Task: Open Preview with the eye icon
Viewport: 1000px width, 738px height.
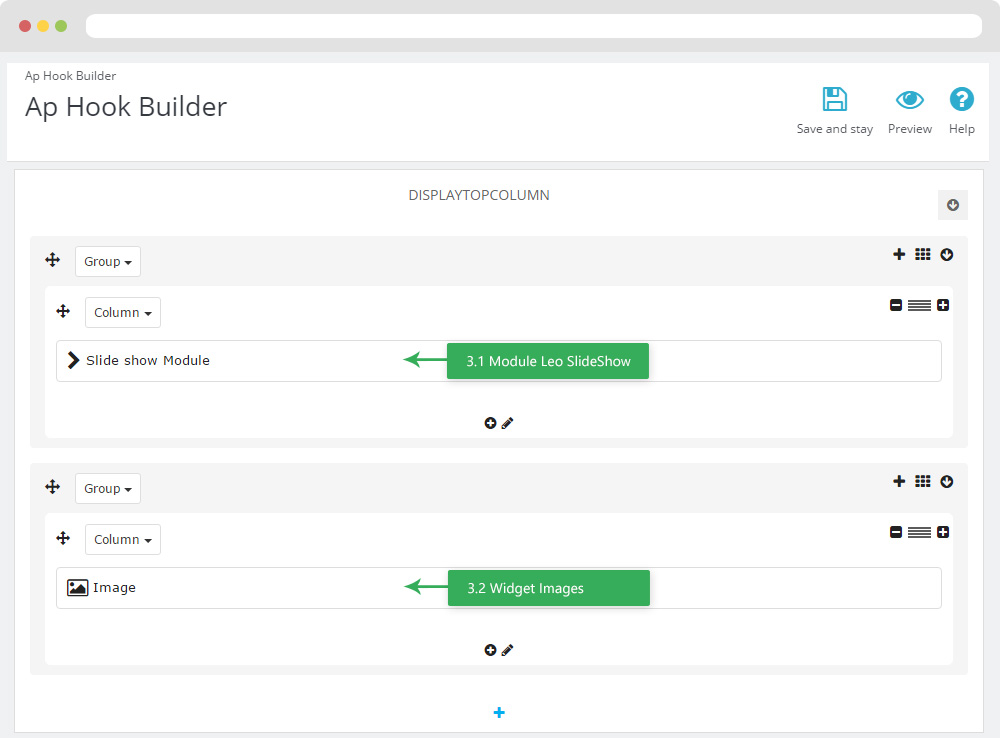Action: (909, 100)
